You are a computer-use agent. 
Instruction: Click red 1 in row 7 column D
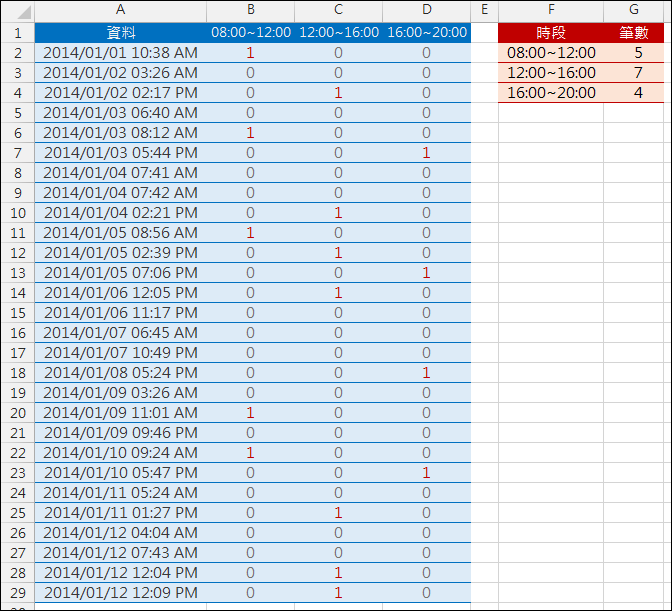point(426,153)
